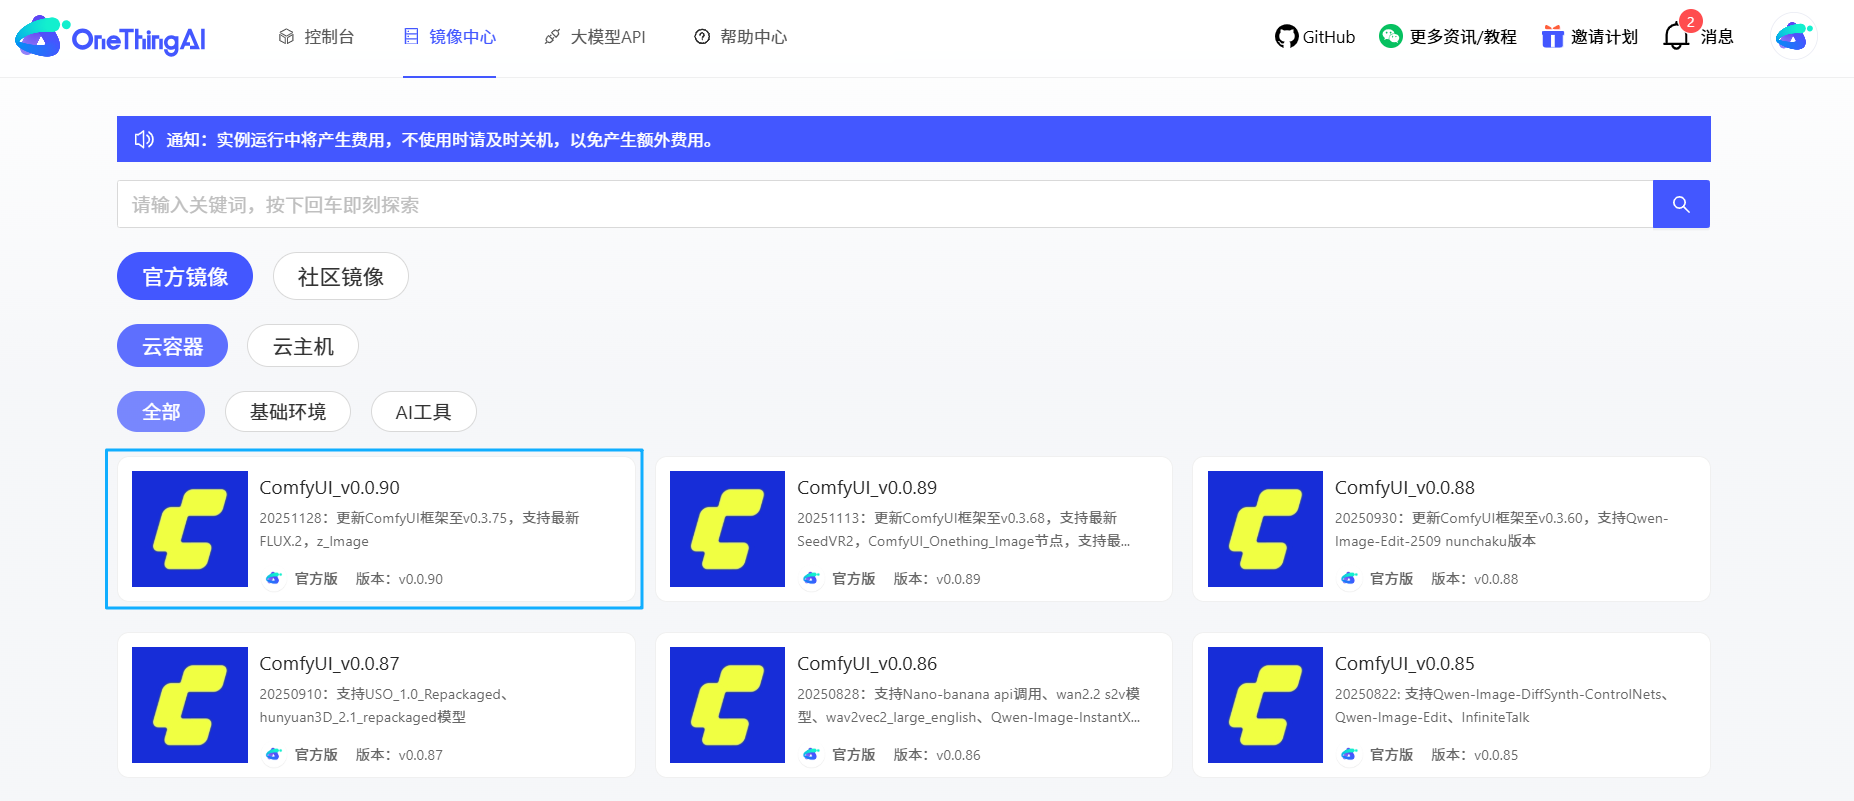Open the 控制台 nav tab
Image resolution: width=1854 pixels, height=801 pixels.
pyautogui.click(x=316, y=37)
